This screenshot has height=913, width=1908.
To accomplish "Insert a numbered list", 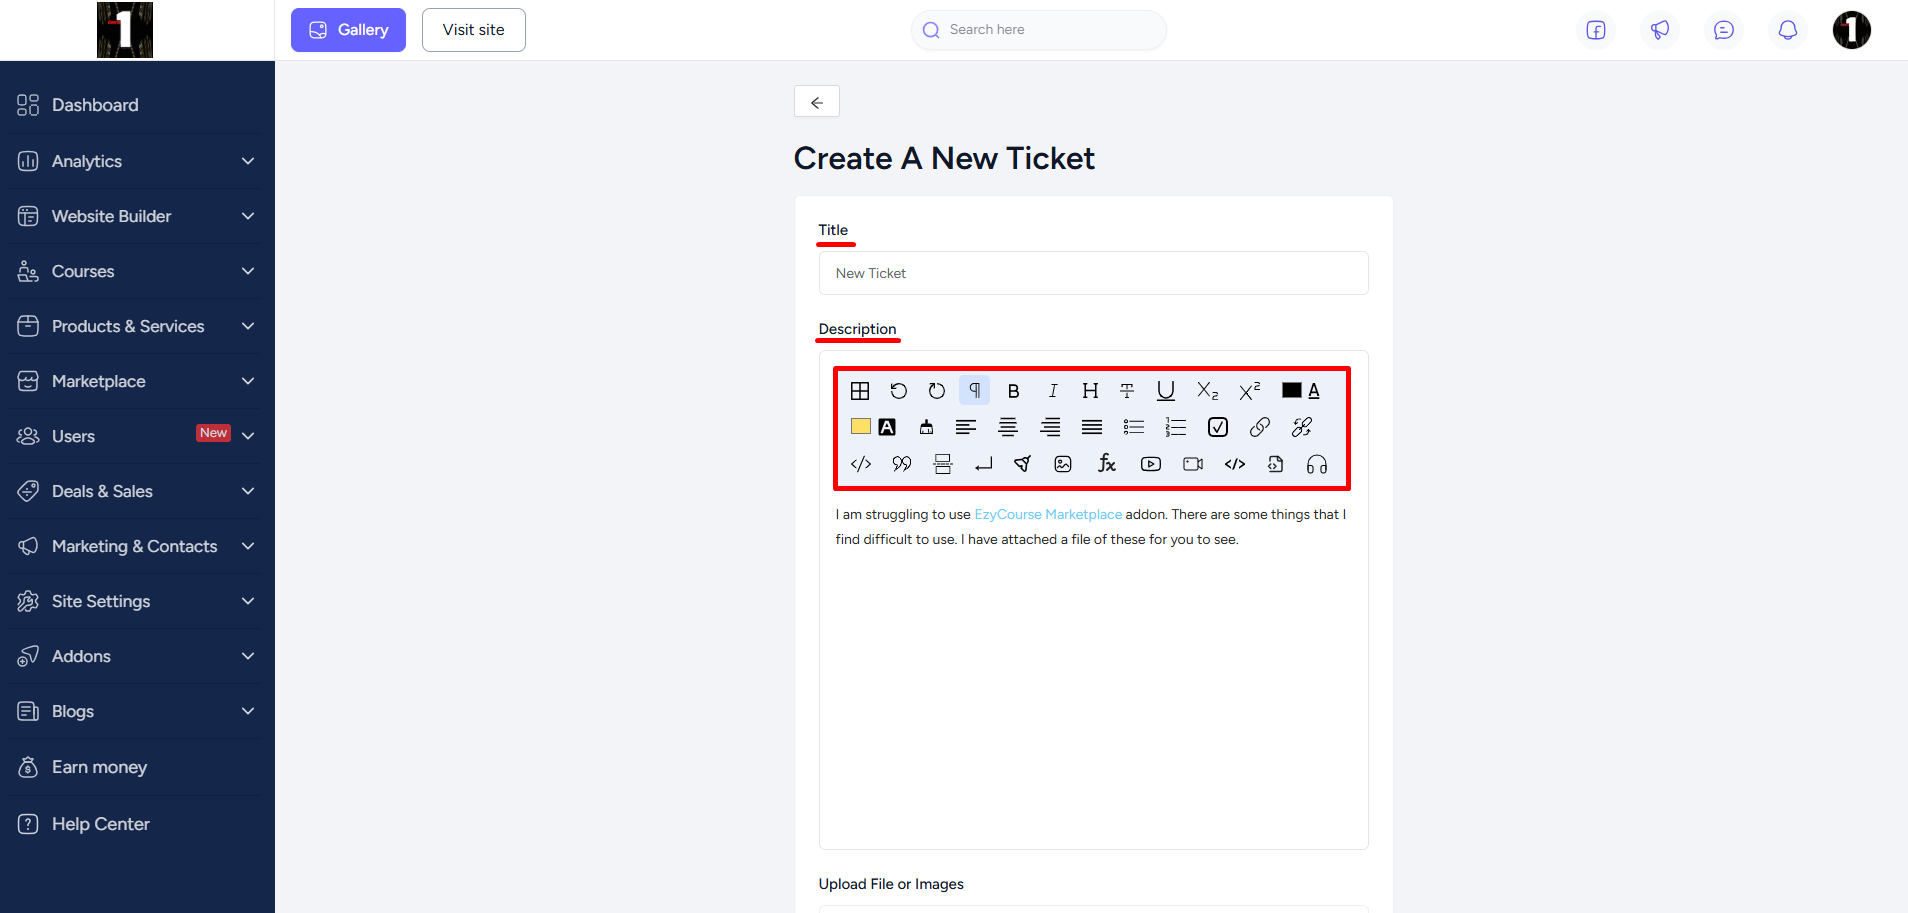I will pyautogui.click(x=1175, y=428).
